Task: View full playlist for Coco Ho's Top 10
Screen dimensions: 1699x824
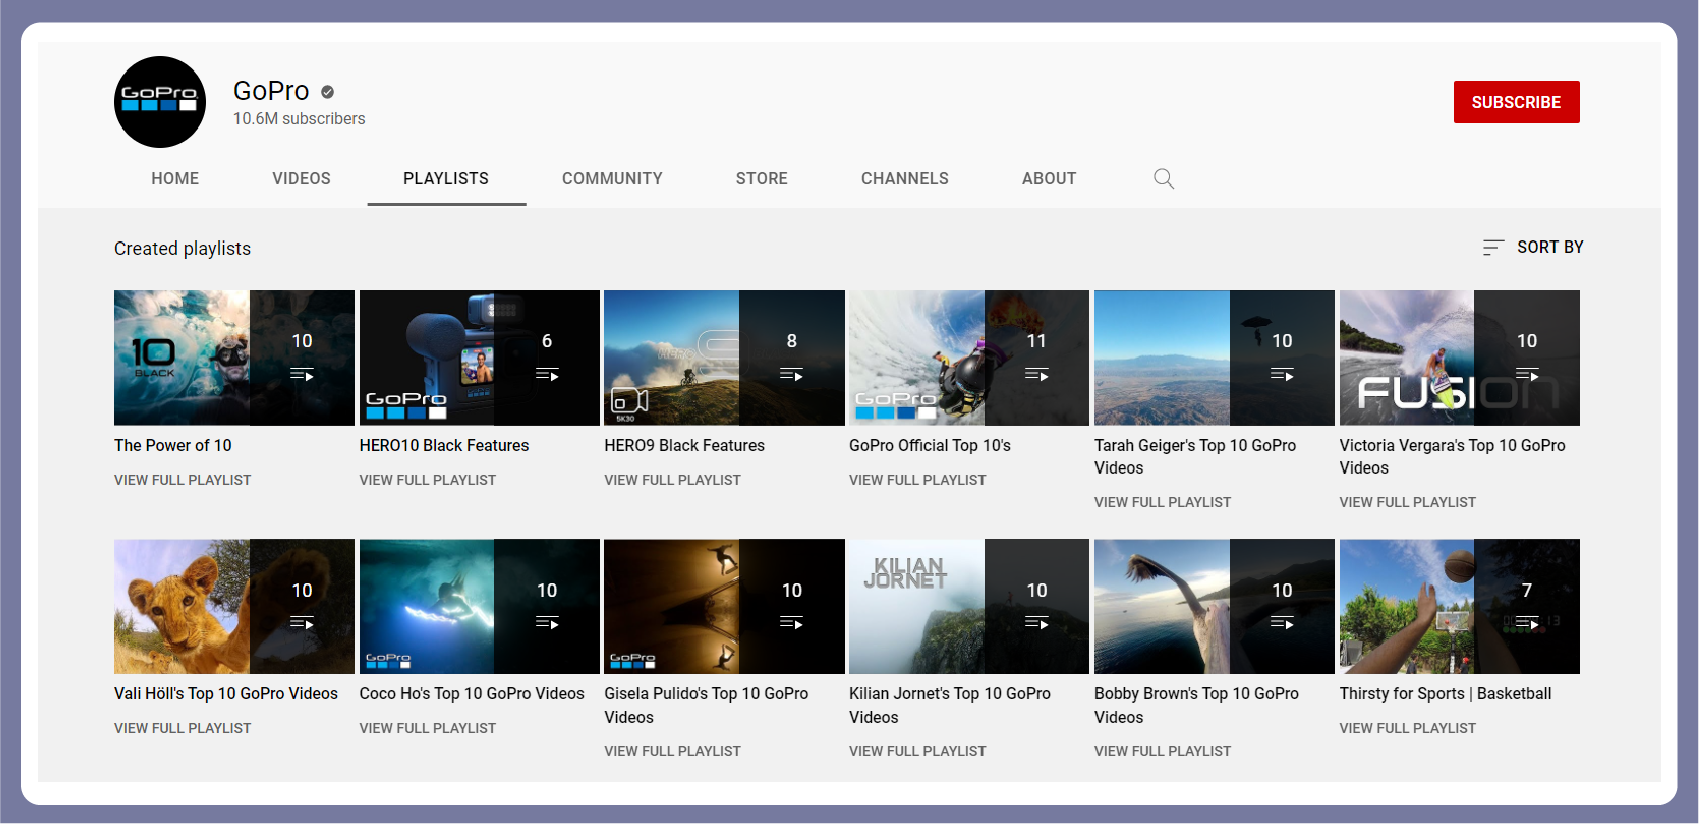Action: pos(428,728)
